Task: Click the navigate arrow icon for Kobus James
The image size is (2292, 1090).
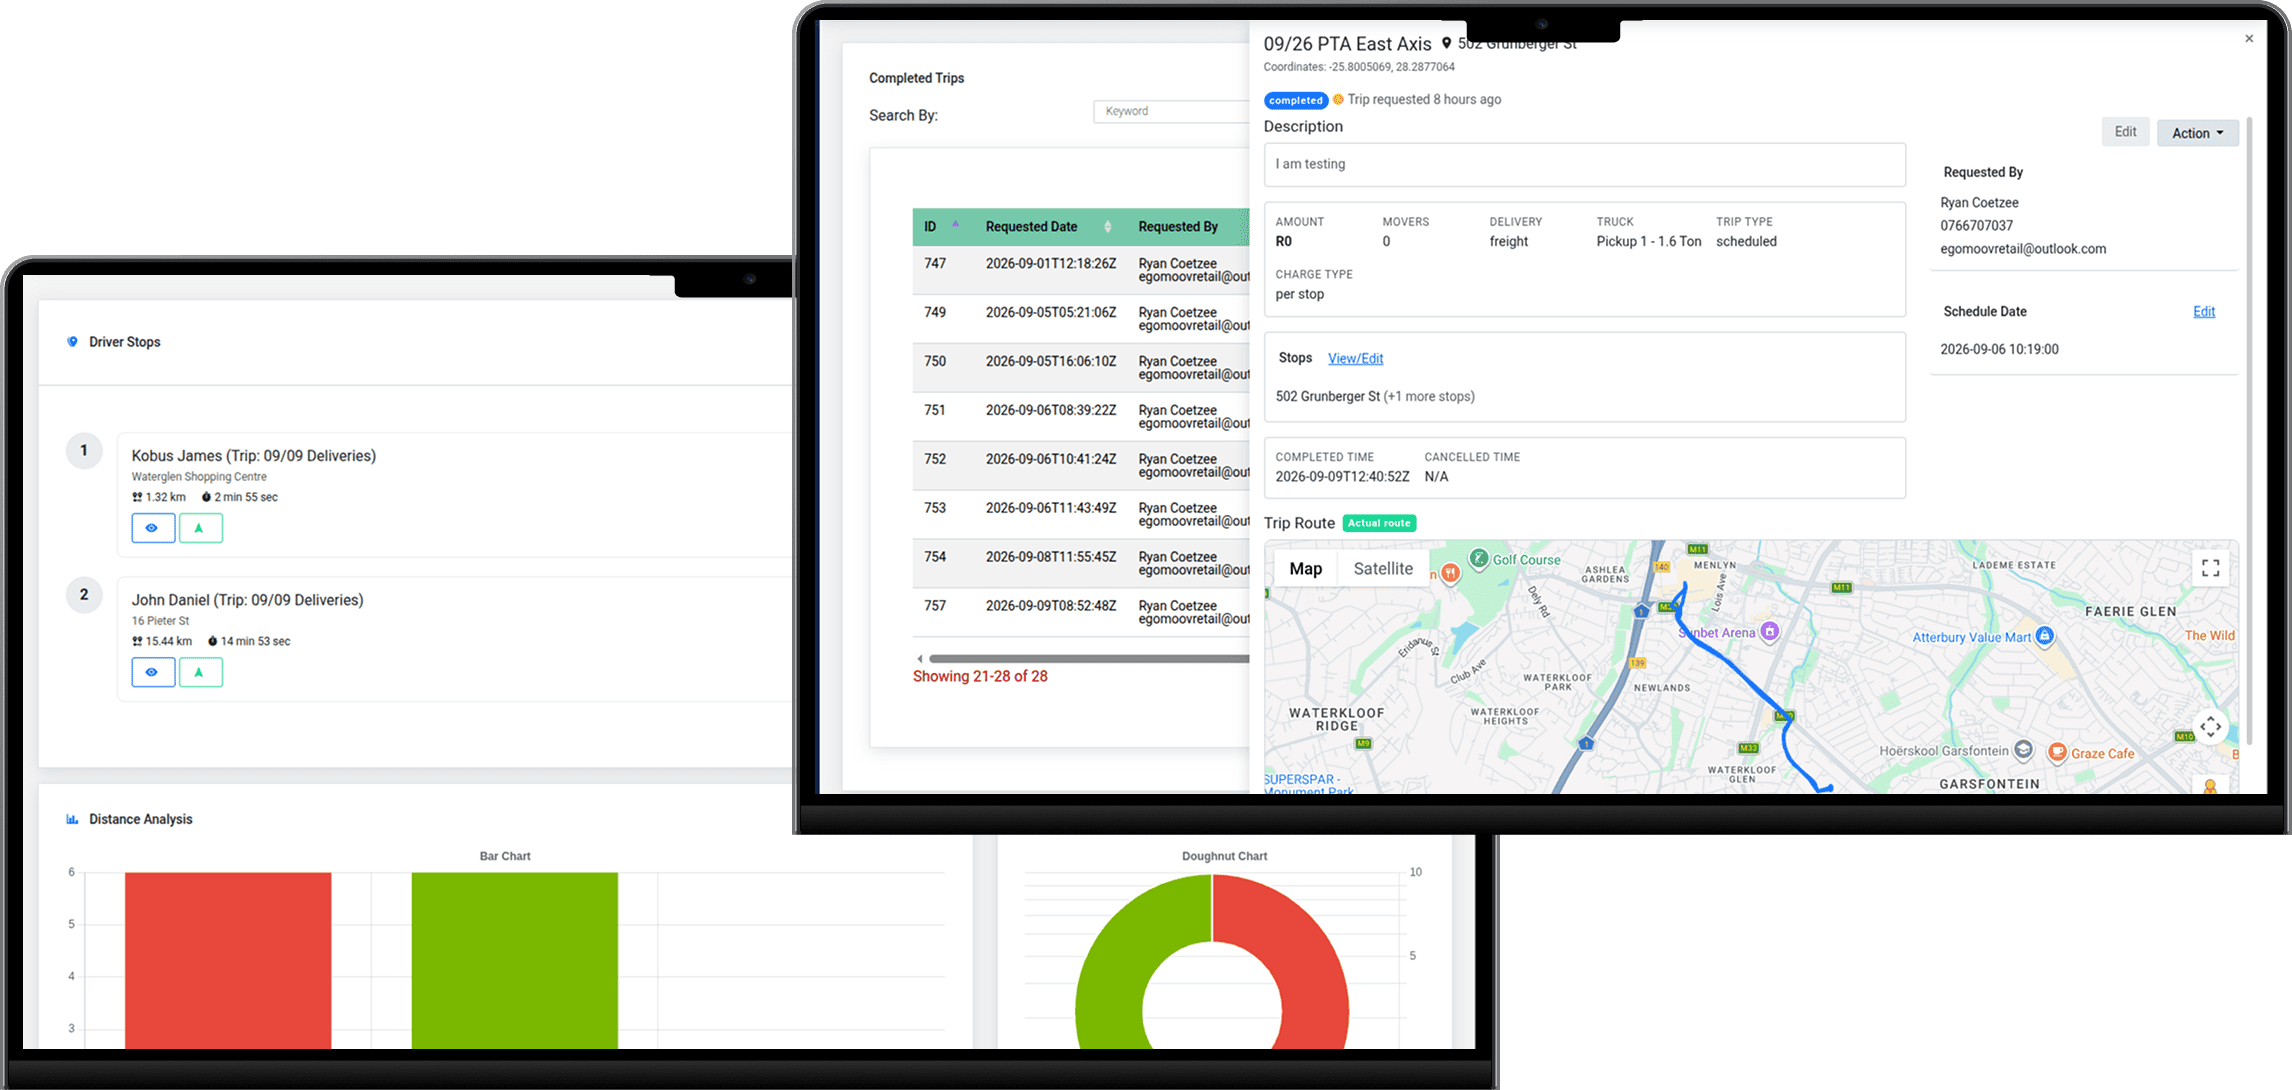Action: click(200, 528)
